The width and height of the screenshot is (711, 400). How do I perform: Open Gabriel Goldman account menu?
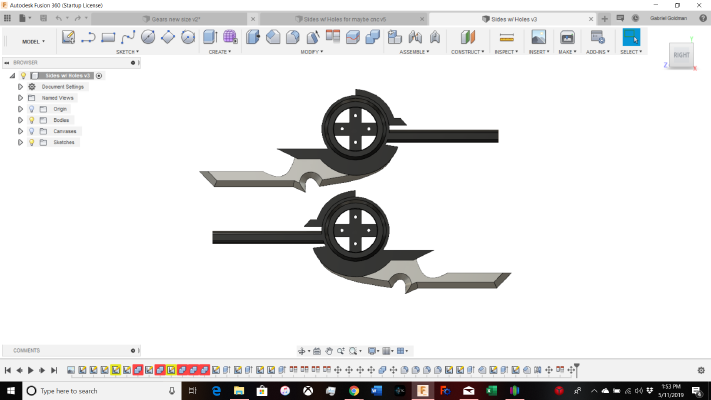coord(668,18)
